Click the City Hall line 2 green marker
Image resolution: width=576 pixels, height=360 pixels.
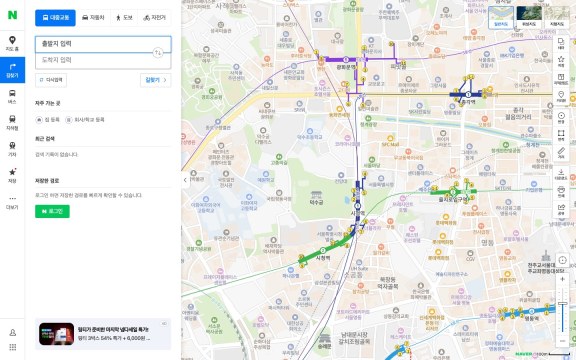(x=323, y=251)
